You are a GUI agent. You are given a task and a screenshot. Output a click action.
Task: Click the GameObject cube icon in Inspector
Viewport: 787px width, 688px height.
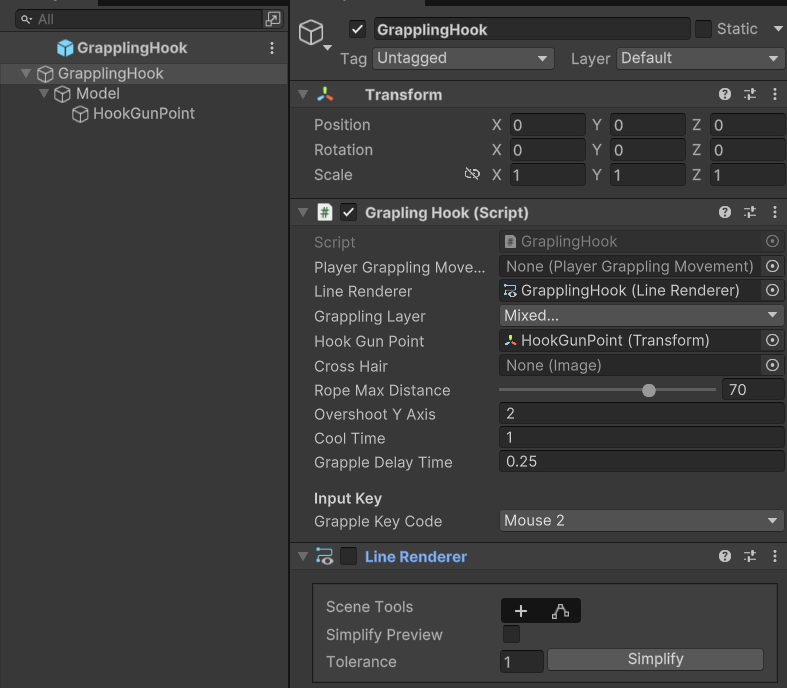pos(311,32)
